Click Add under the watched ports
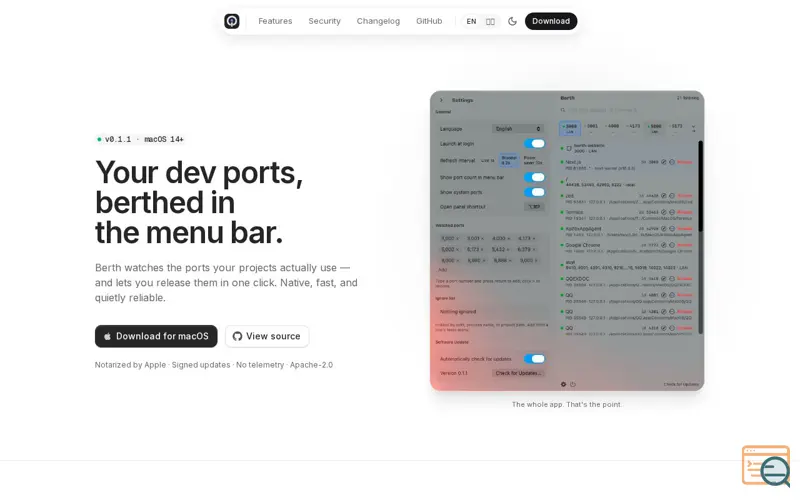Image resolution: width=800 pixels, height=500 pixels. [x=442, y=270]
